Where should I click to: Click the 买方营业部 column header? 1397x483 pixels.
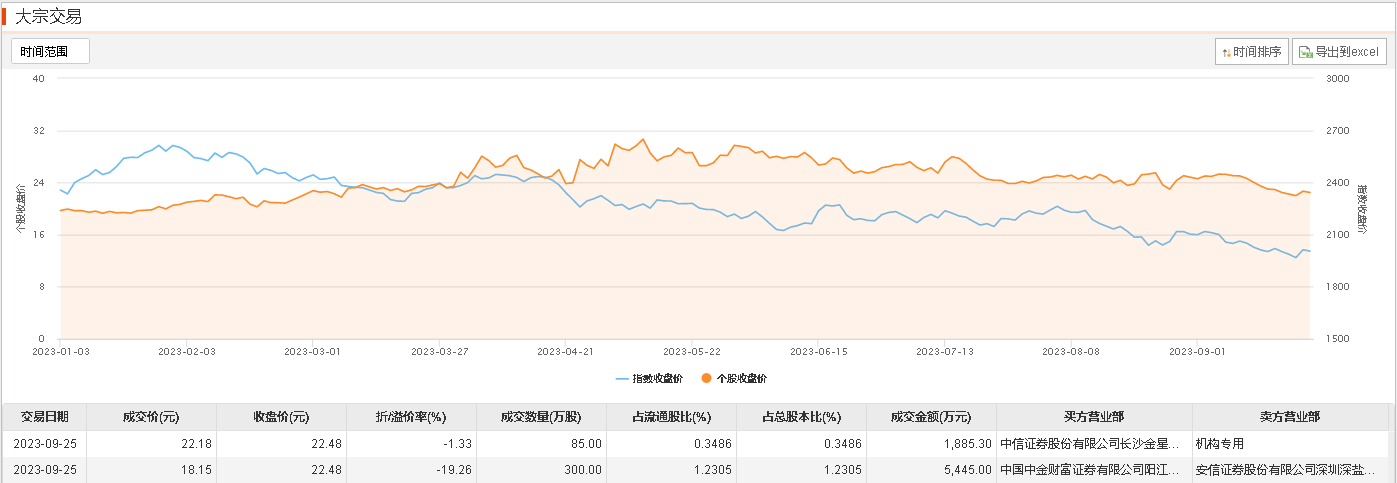1093,417
